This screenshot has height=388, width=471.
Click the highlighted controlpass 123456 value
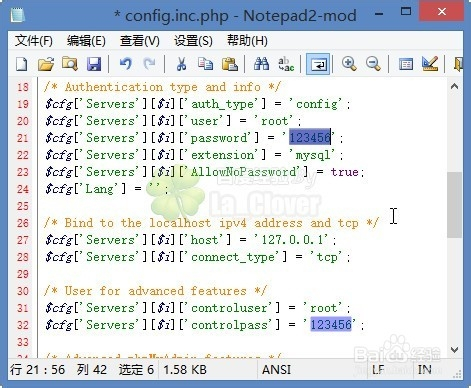tap(331, 324)
